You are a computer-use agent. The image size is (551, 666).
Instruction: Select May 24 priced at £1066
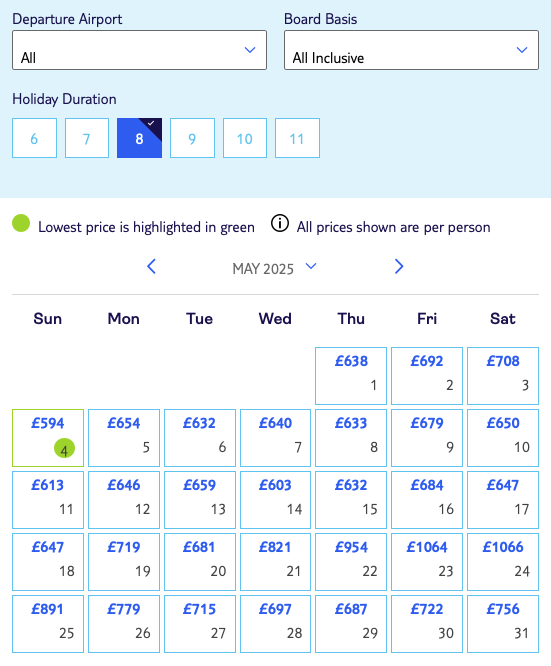(503, 562)
